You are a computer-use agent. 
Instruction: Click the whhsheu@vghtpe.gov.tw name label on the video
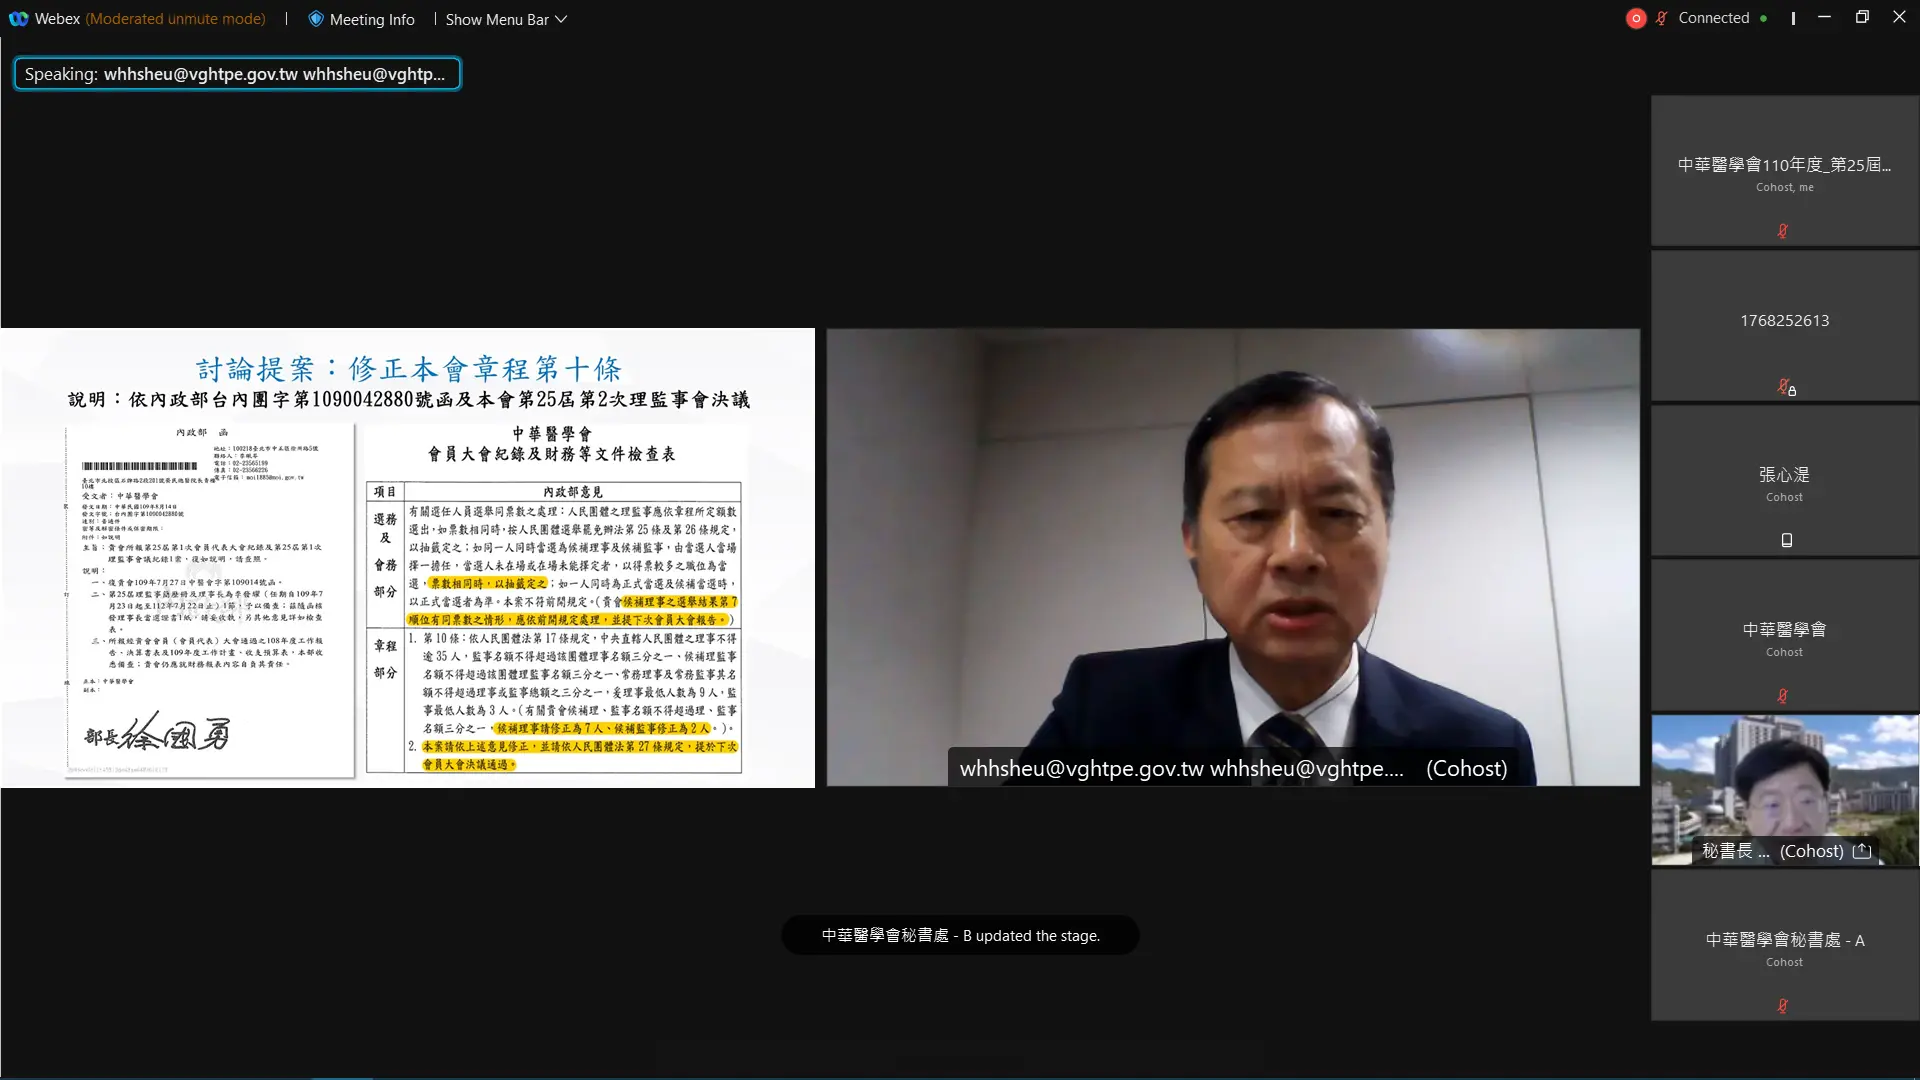pos(1180,768)
